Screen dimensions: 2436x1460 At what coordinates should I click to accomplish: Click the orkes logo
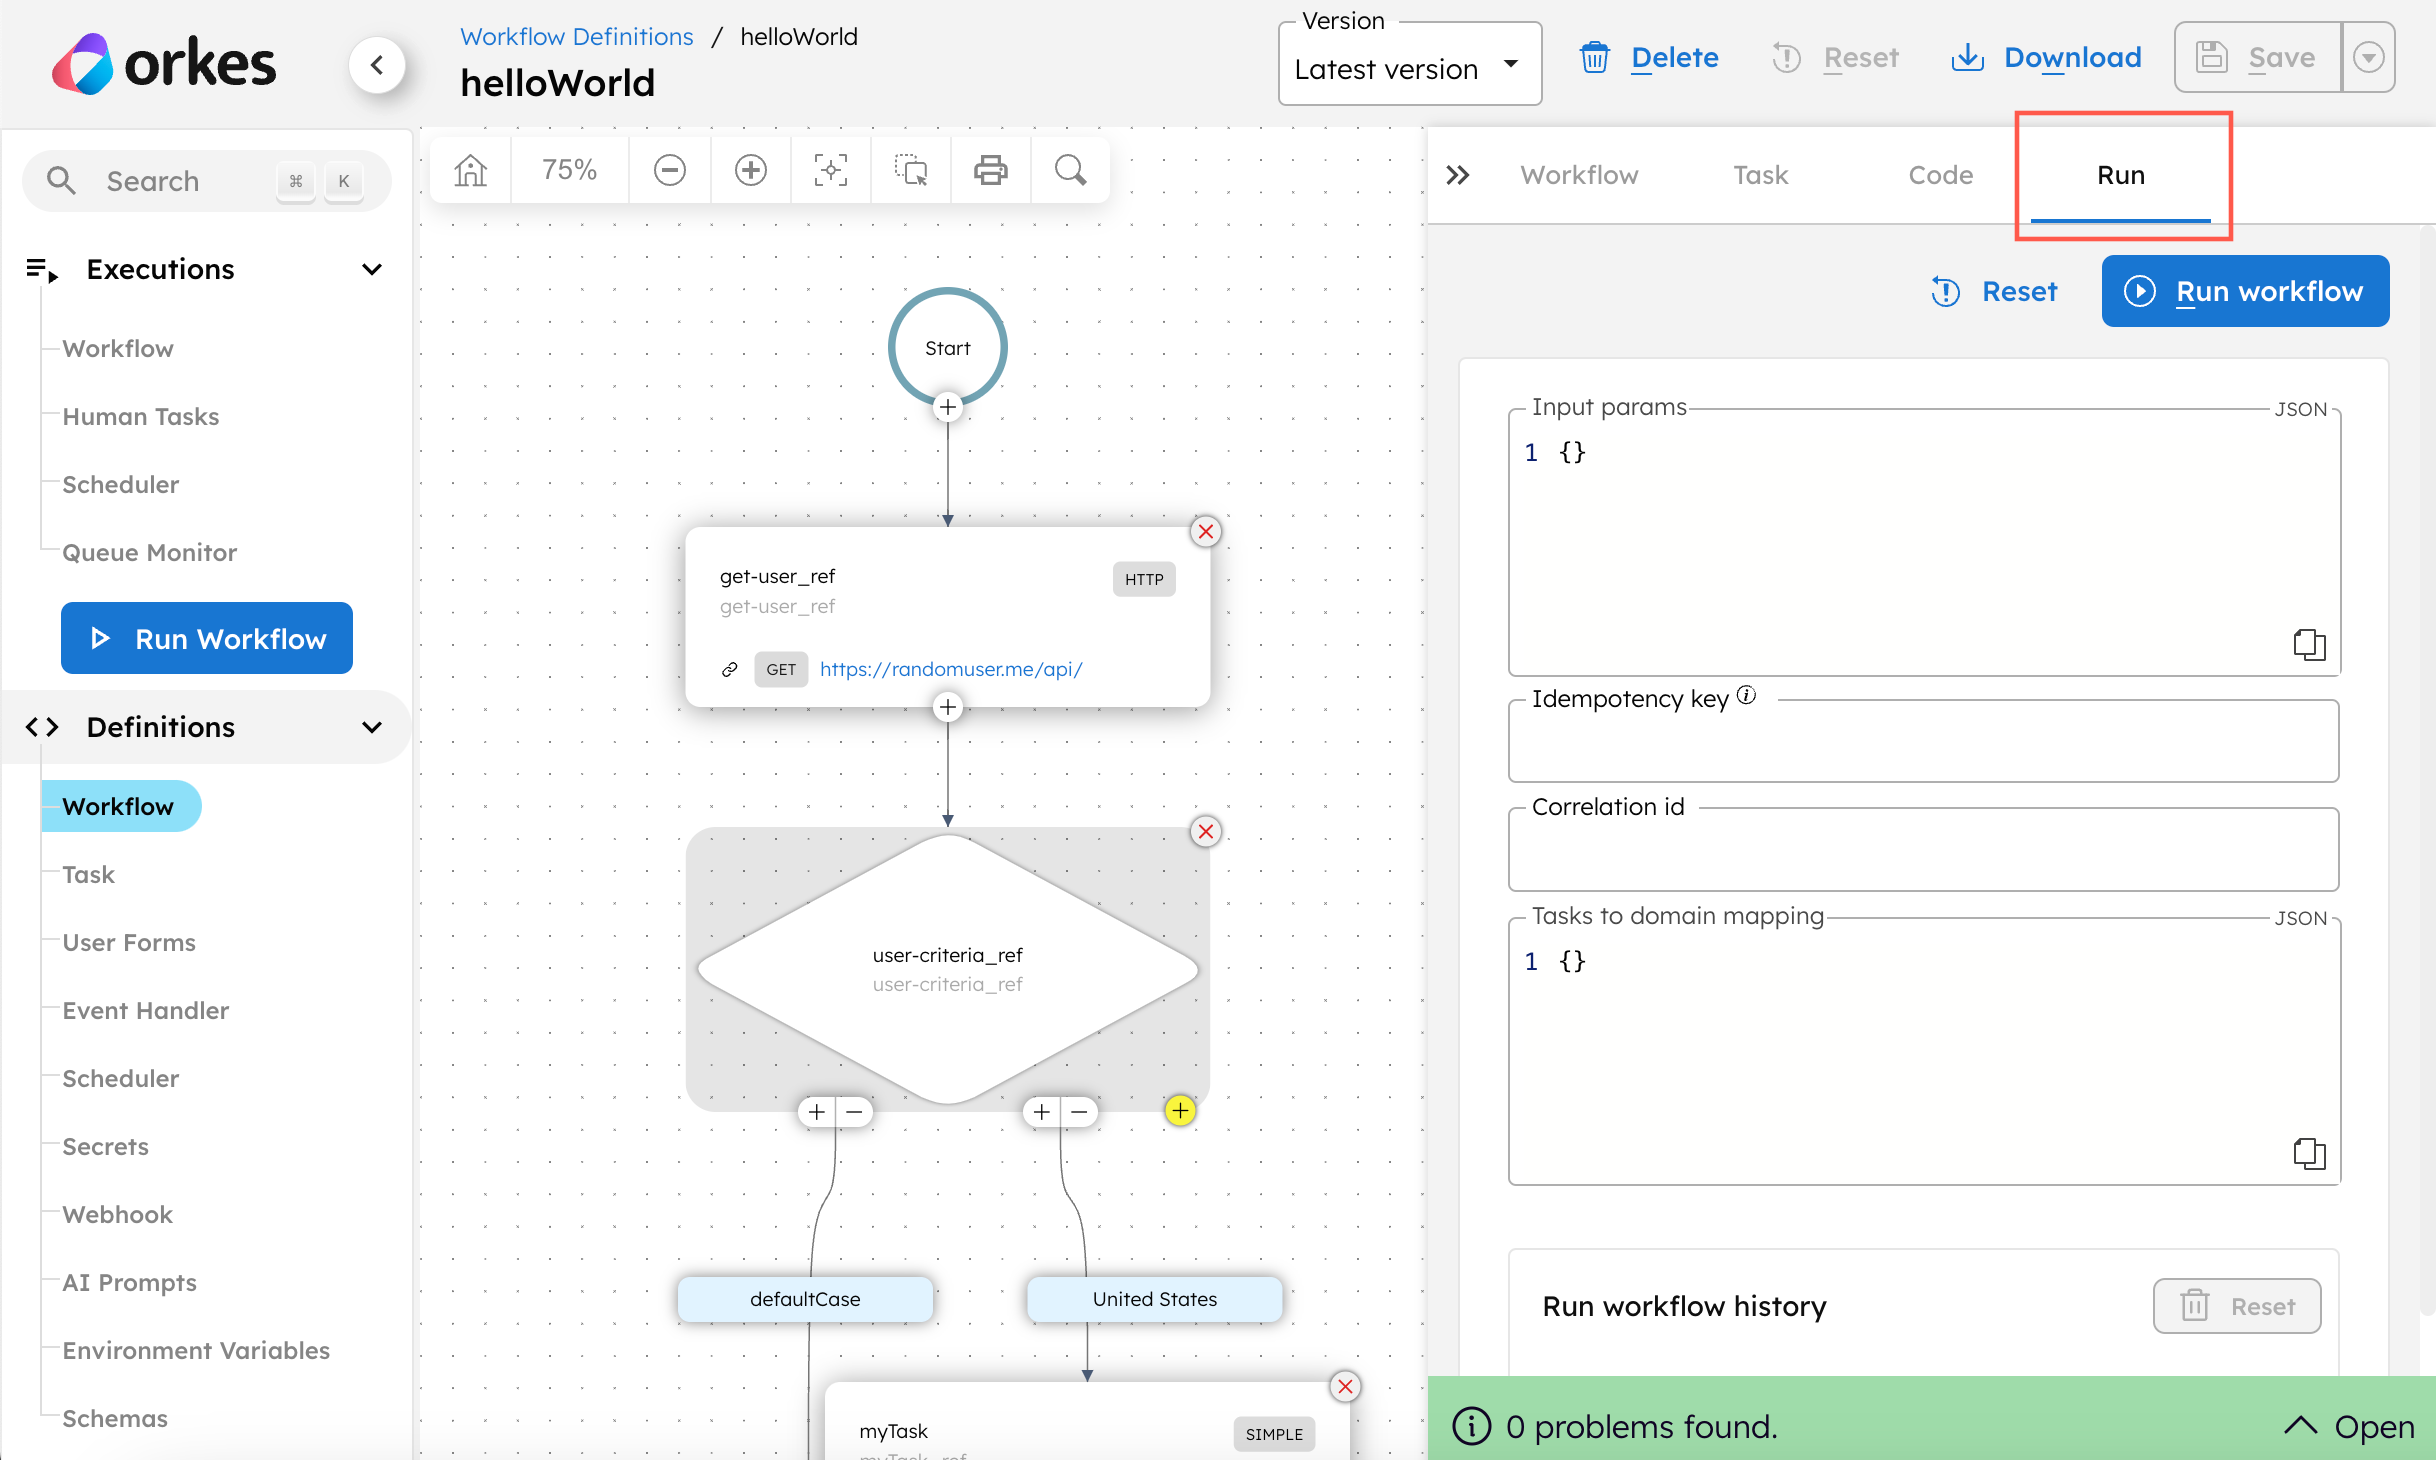[x=163, y=65]
